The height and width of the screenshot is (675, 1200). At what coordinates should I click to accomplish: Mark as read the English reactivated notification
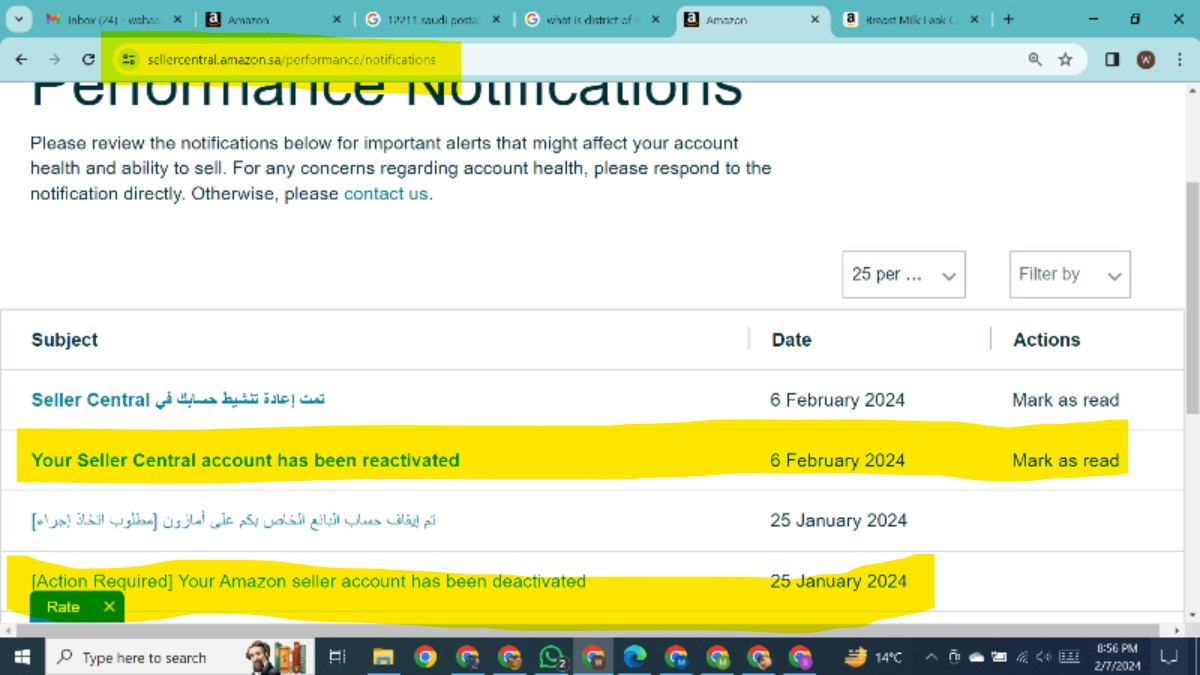(1065, 460)
